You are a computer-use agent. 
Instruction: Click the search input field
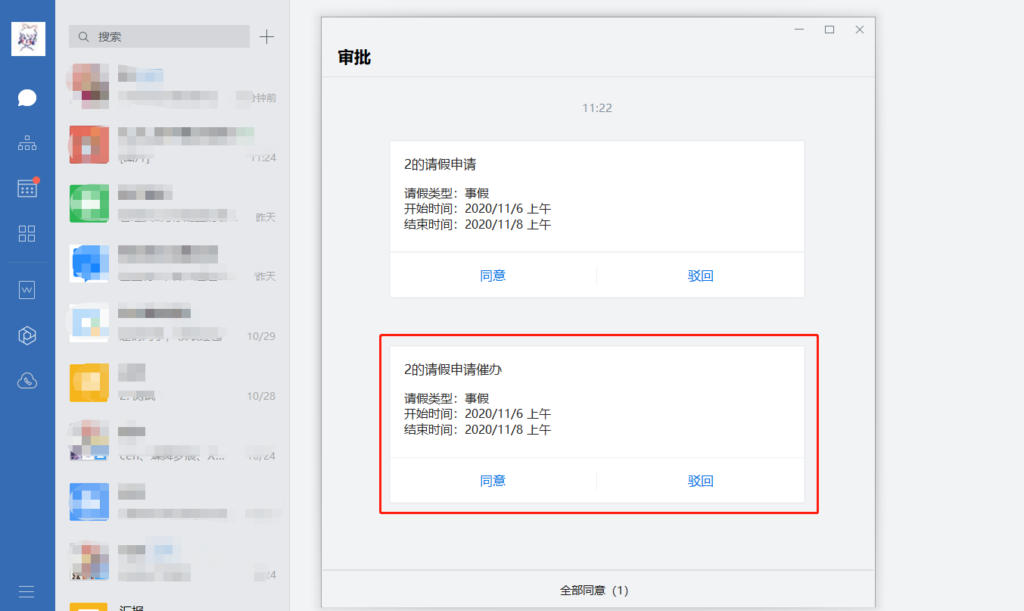(158, 36)
